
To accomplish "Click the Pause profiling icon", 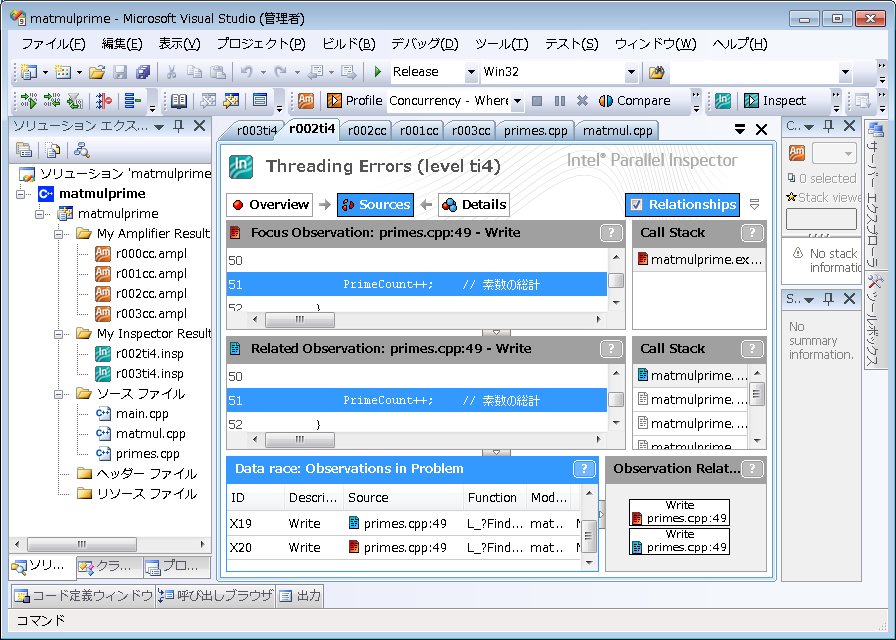I will [x=559, y=101].
